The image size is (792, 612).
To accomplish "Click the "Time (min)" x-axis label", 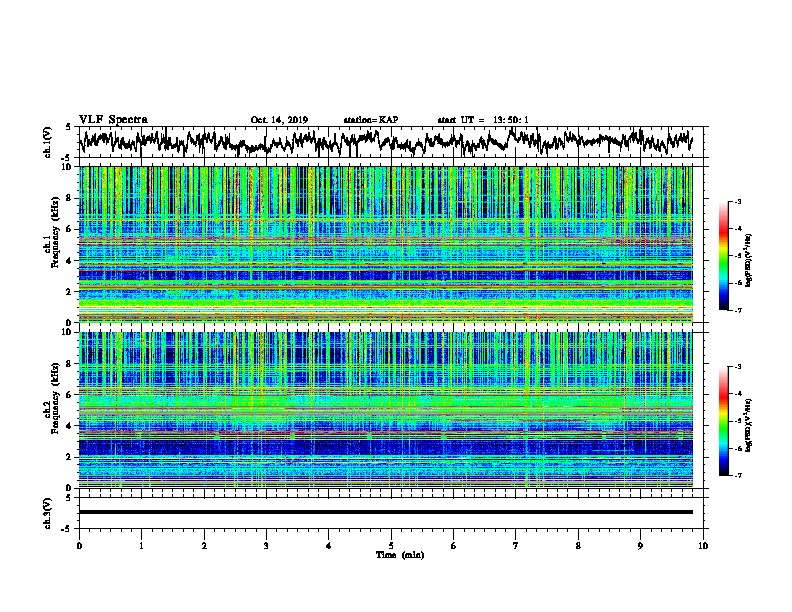I will (x=400, y=555).
